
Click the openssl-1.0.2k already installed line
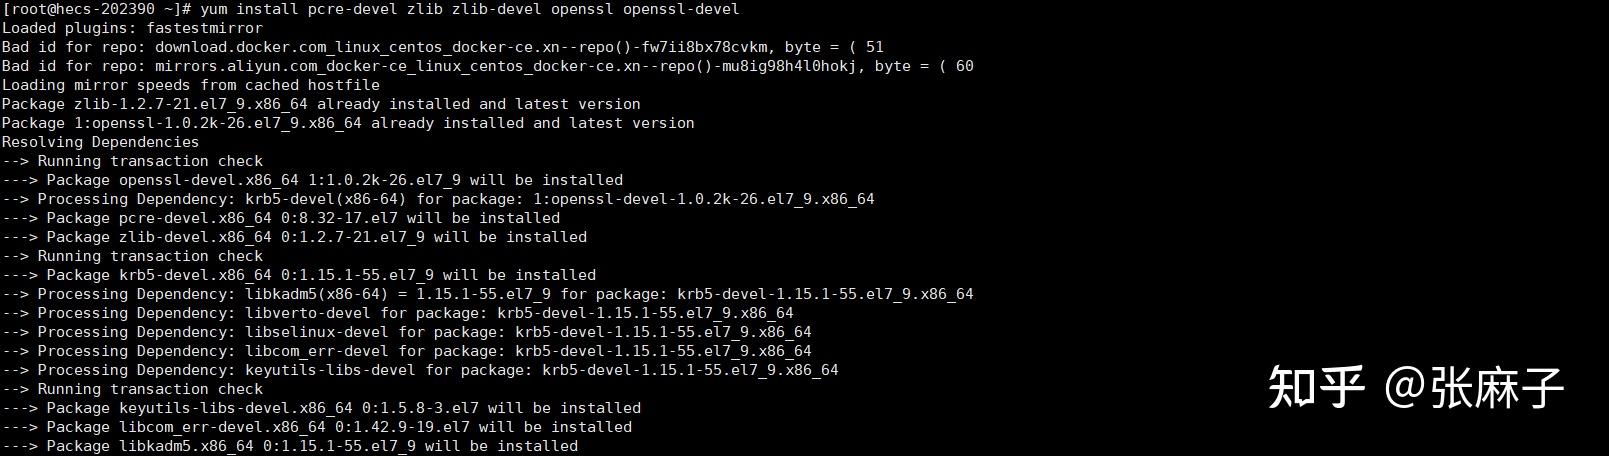pyautogui.click(x=348, y=123)
